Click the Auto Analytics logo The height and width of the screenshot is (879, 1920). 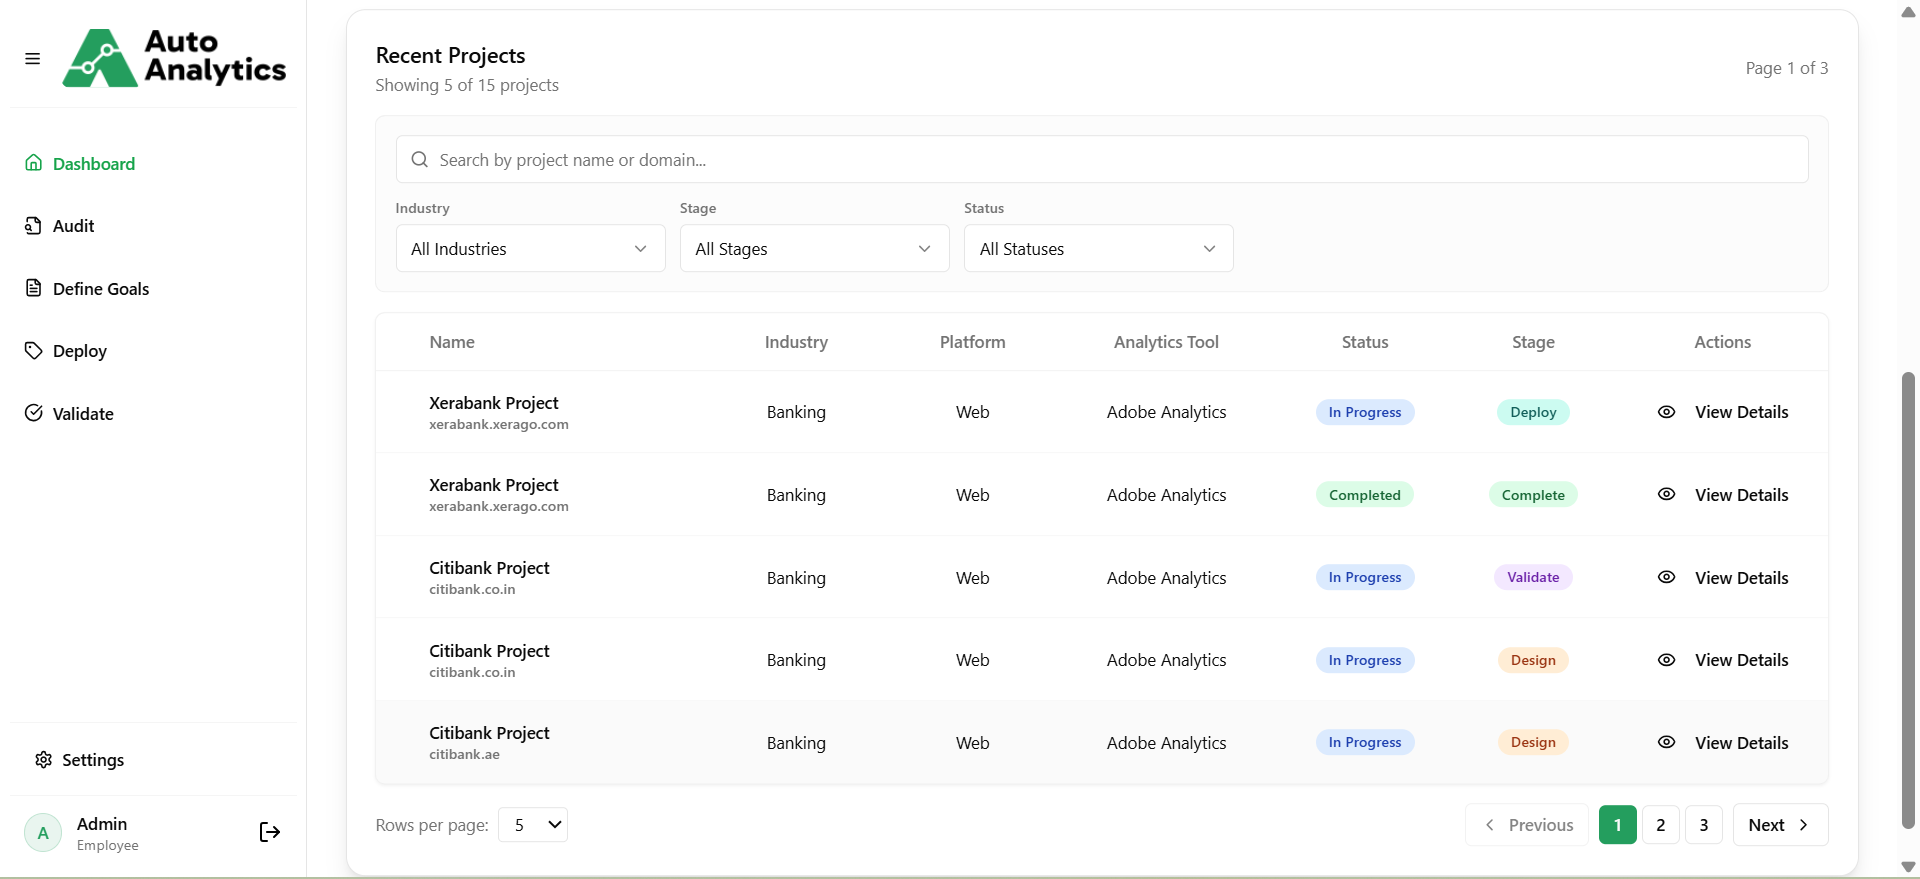[x=174, y=57]
